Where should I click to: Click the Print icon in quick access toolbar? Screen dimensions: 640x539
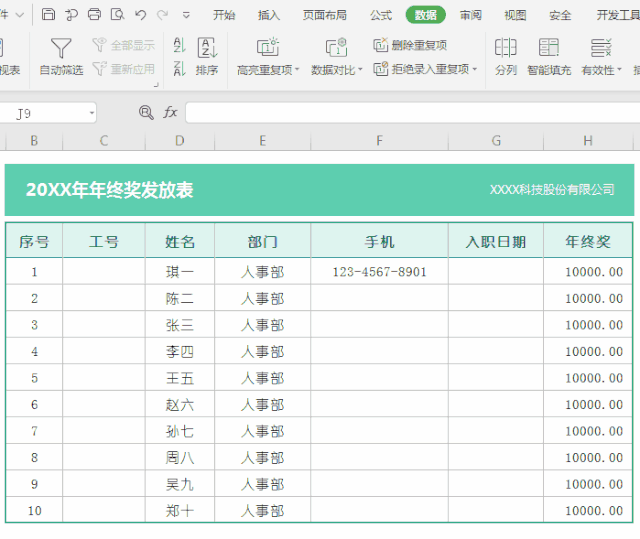tap(94, 15)
